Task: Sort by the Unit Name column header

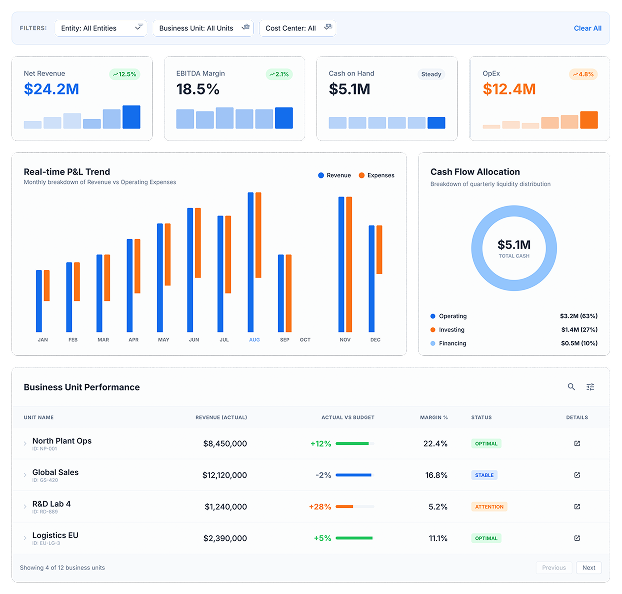Action: click(38, 417)
